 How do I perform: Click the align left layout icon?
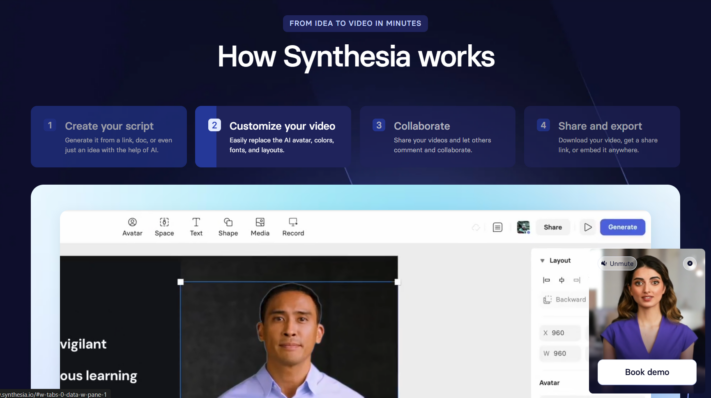[546, 280]
